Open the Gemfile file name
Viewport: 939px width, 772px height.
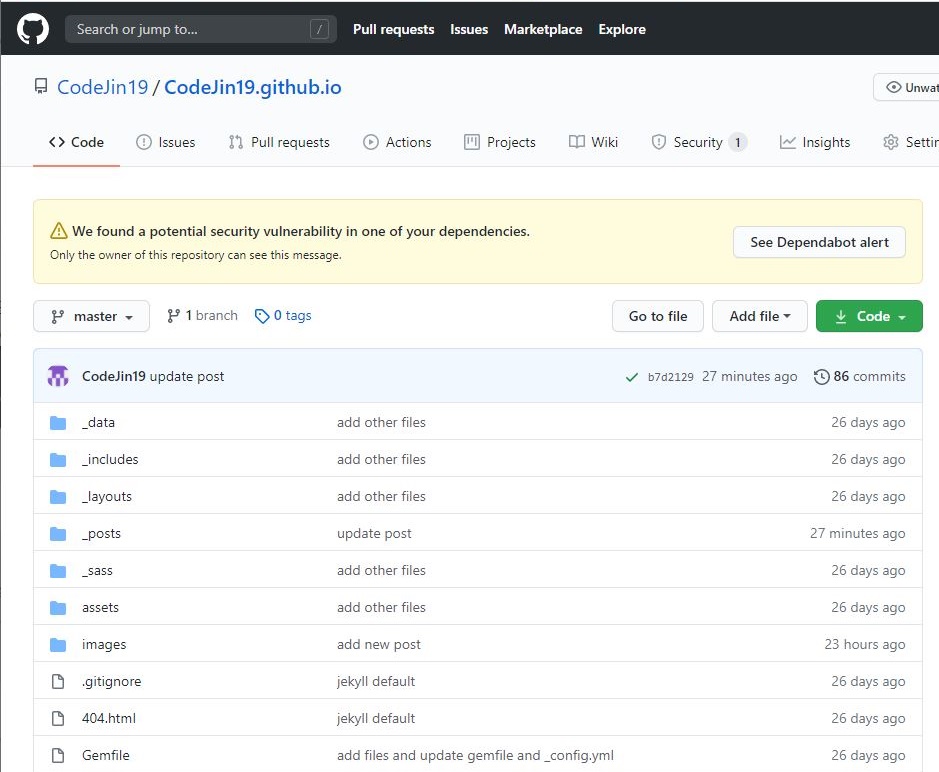pyautogui.click(x=105, y=755)
